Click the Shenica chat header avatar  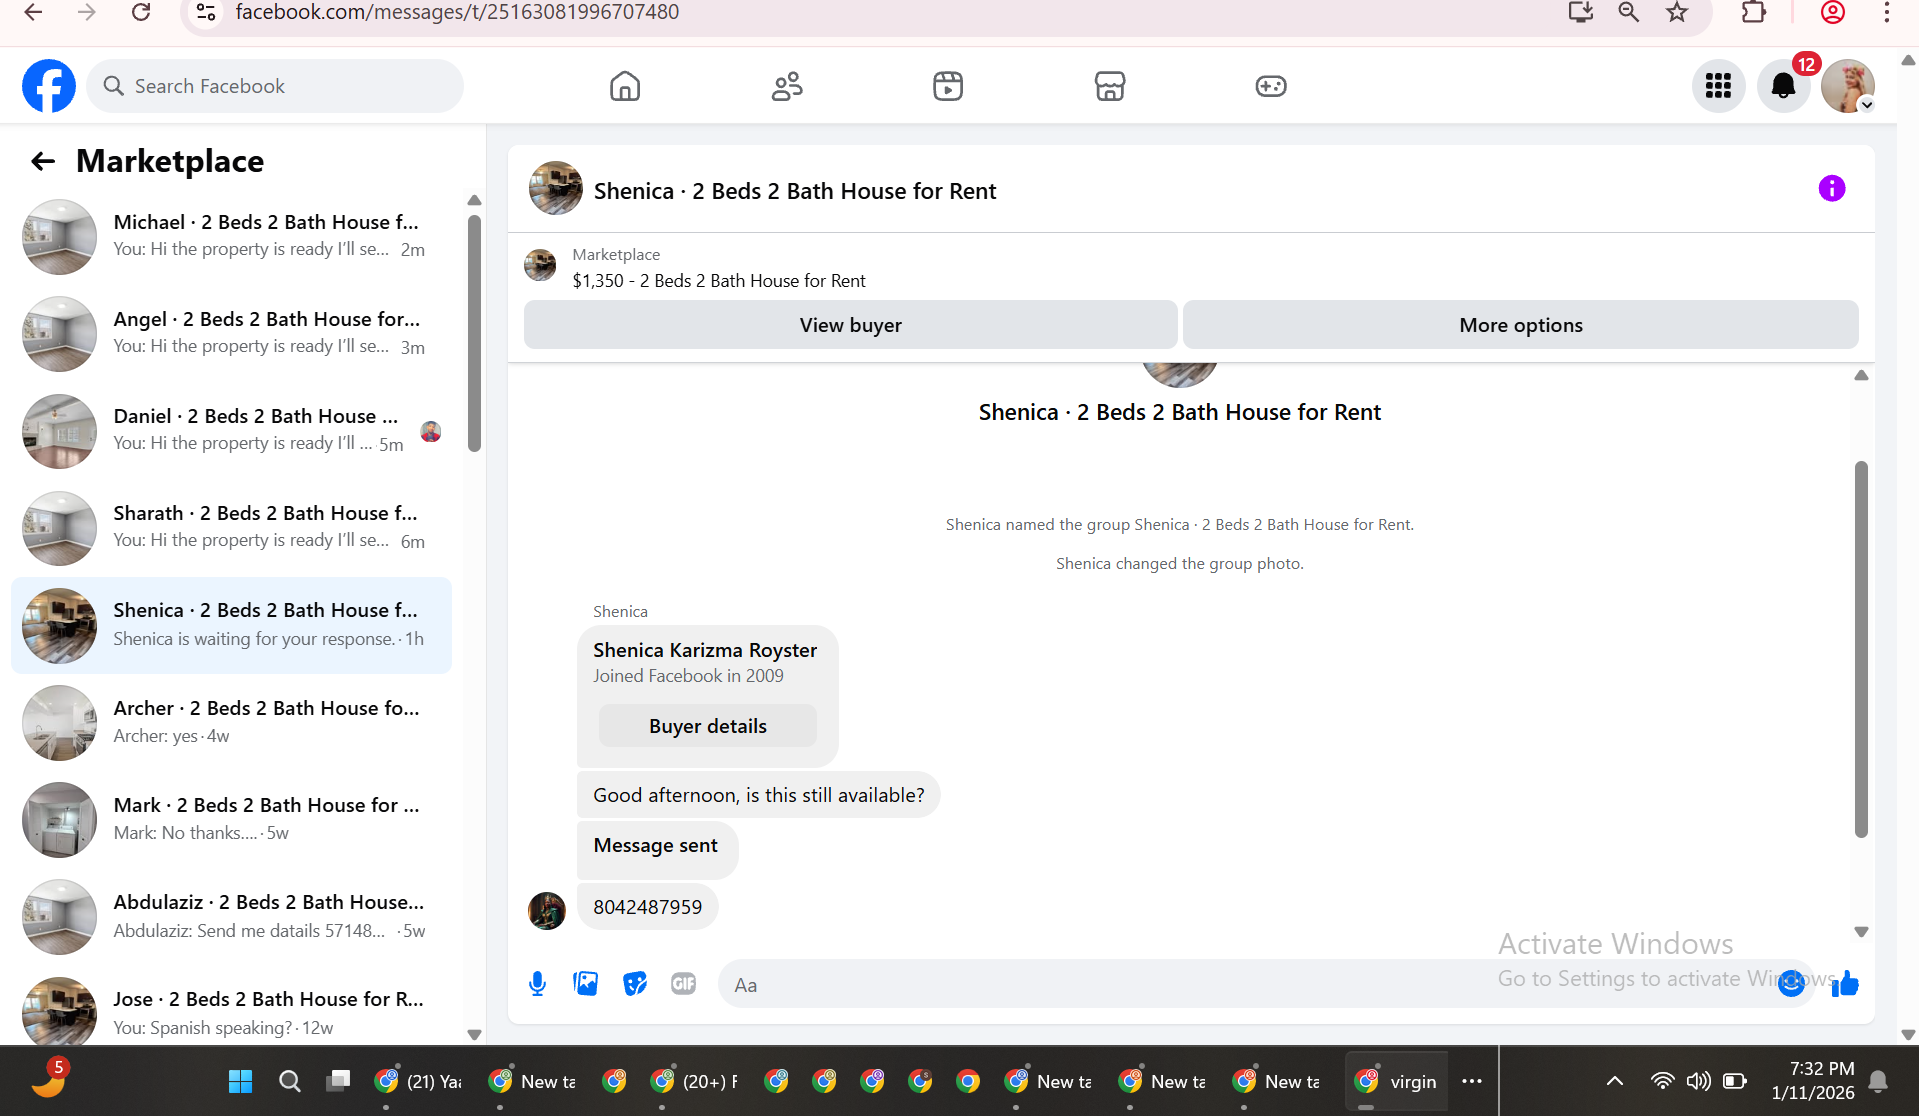pos(556,189)
